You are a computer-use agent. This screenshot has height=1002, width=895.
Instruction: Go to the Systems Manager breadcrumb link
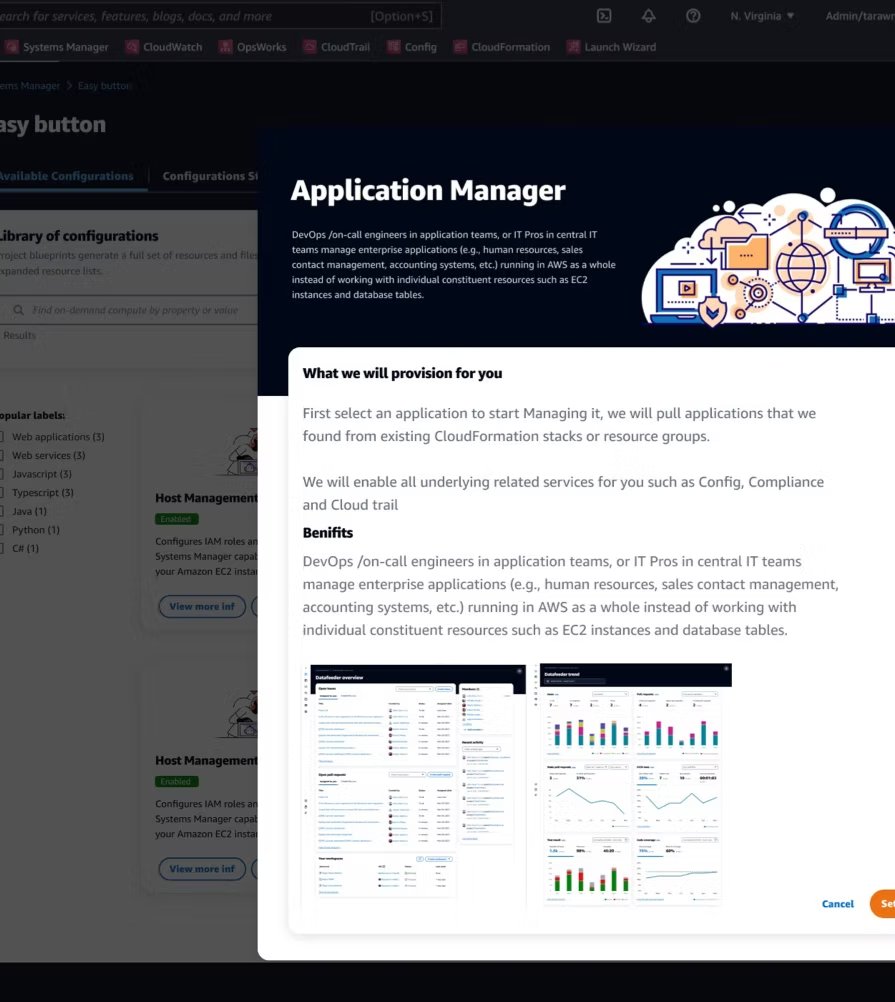tap(30, 86)
